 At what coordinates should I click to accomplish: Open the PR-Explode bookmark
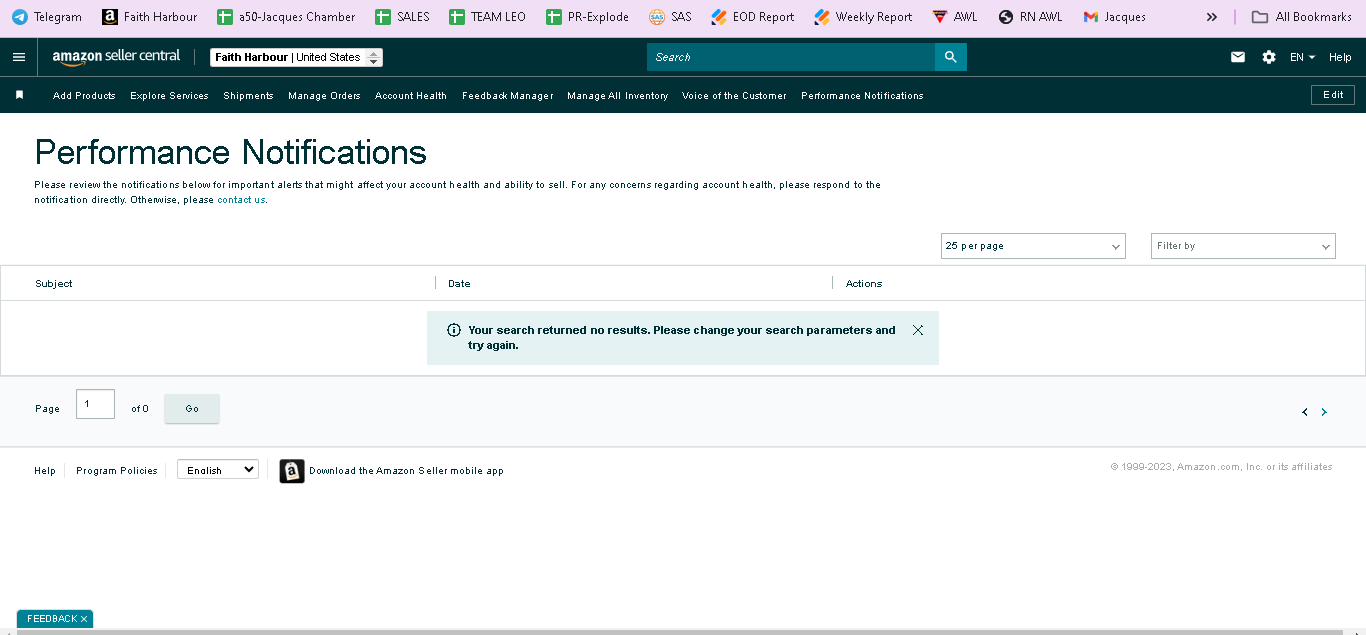point(588,17)
